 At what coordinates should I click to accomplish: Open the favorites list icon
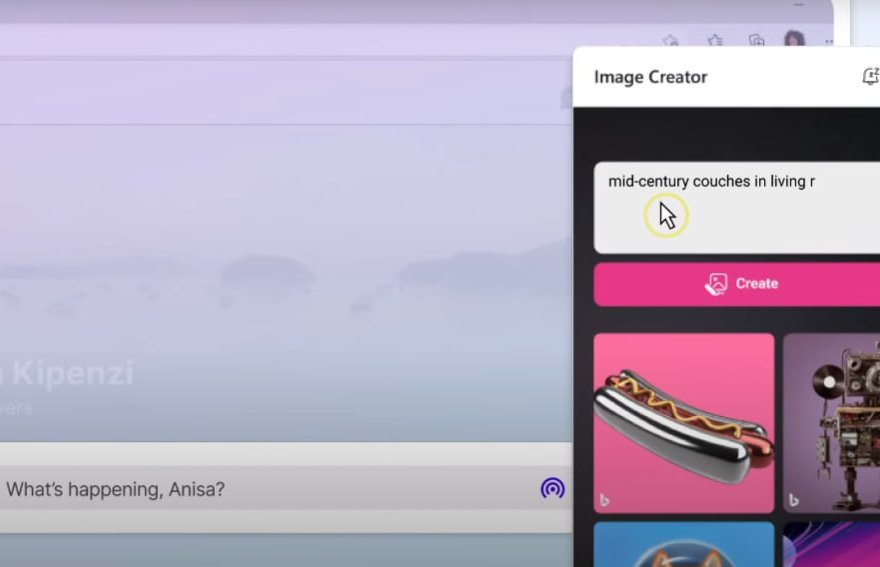point(715,41)
